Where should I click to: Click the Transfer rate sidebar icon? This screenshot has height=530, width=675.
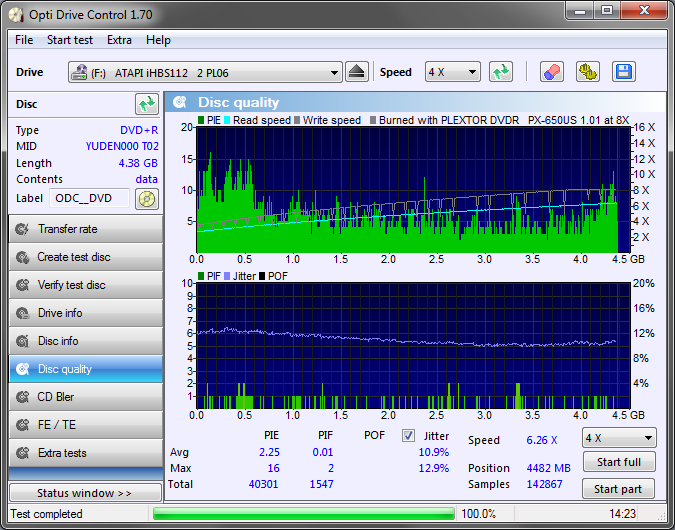(22, 229)
